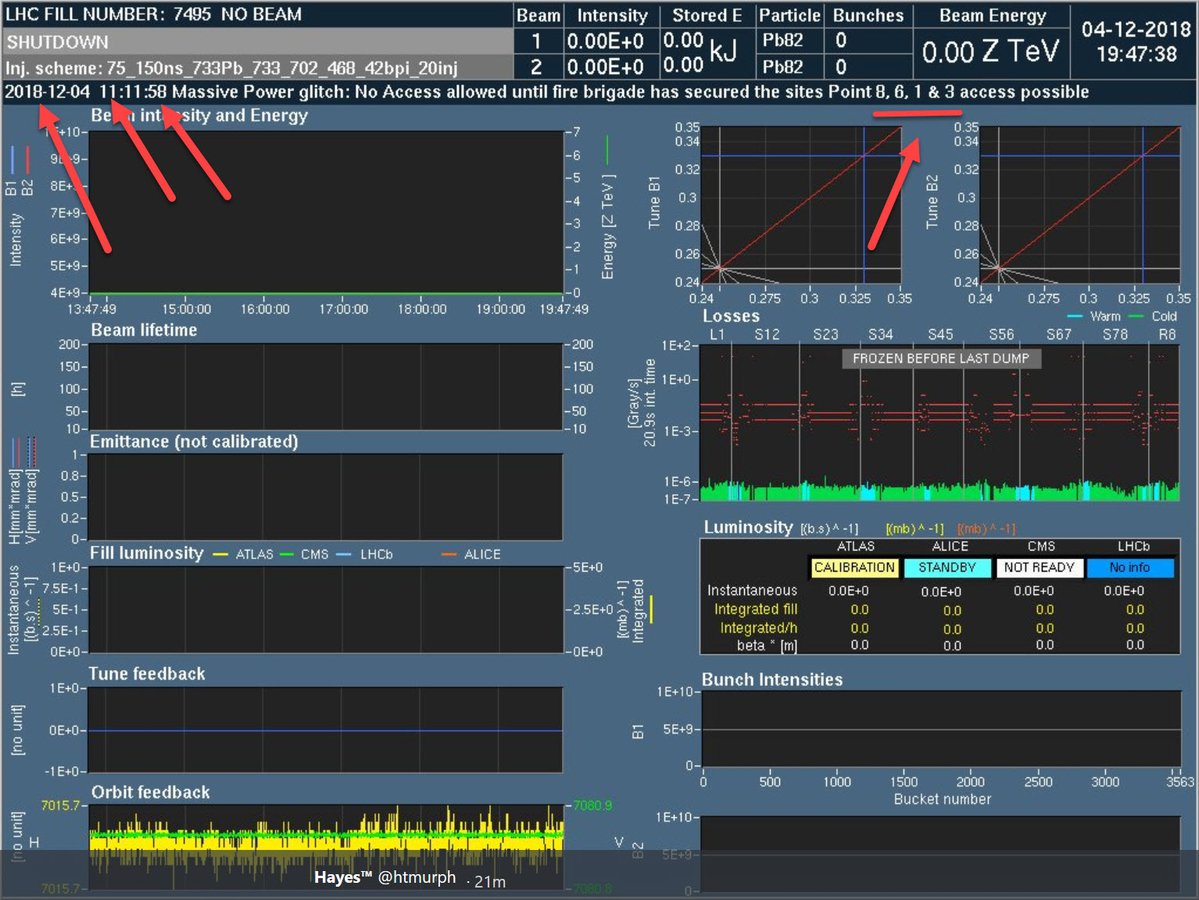Image resolution: width=1199 pixels, height=900 pixels.
Task: Select the "Integrated/h" row label
Action: tap(759, 628)
